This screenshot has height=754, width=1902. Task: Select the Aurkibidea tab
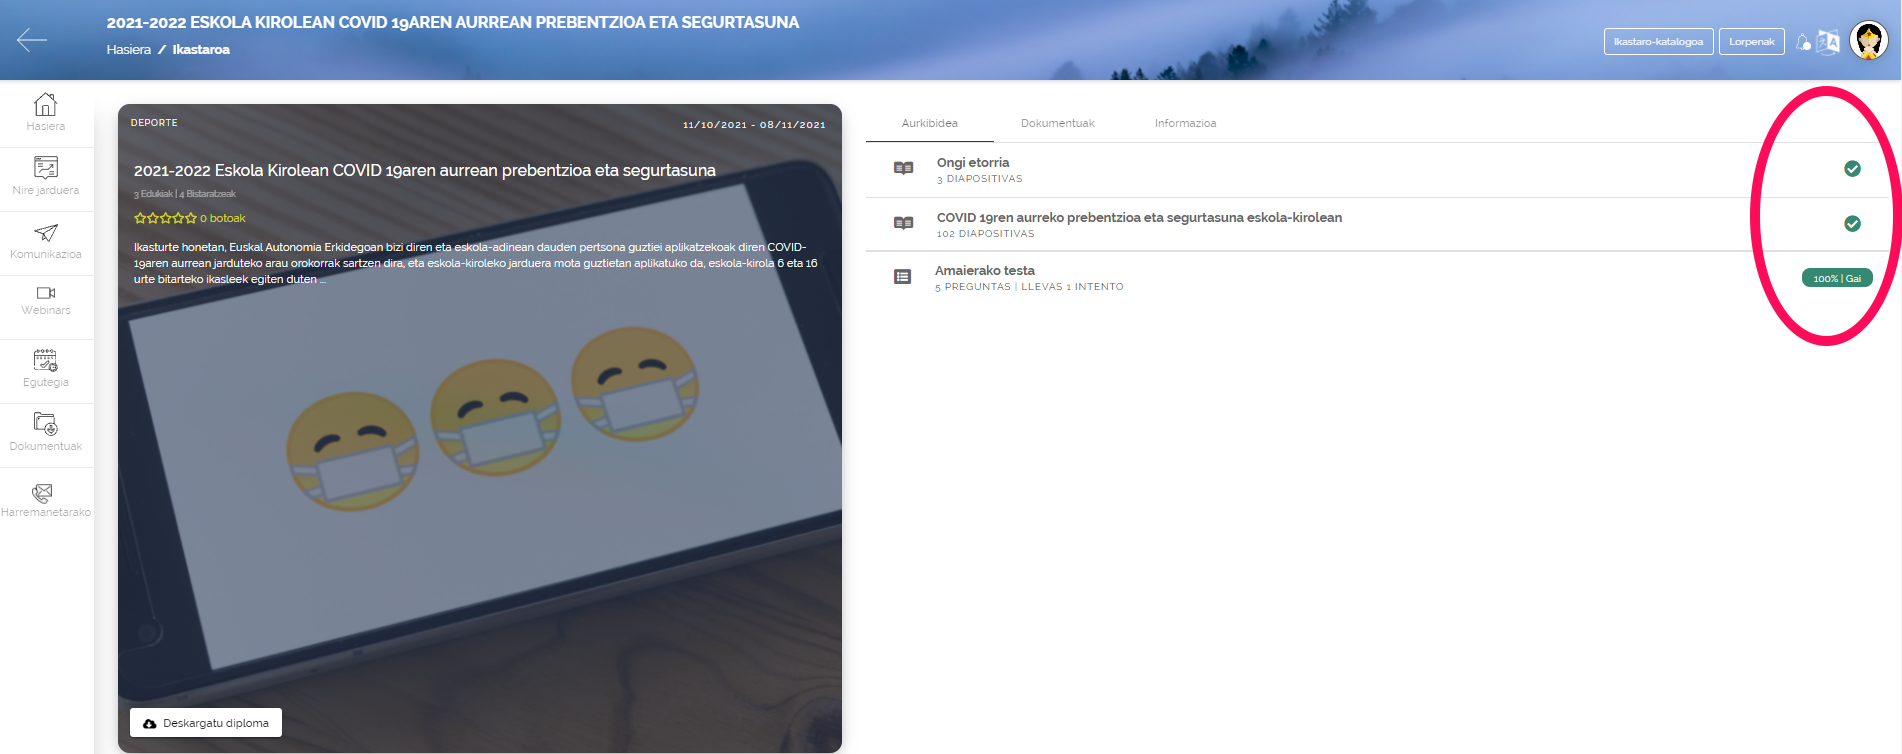coord(929,124)
